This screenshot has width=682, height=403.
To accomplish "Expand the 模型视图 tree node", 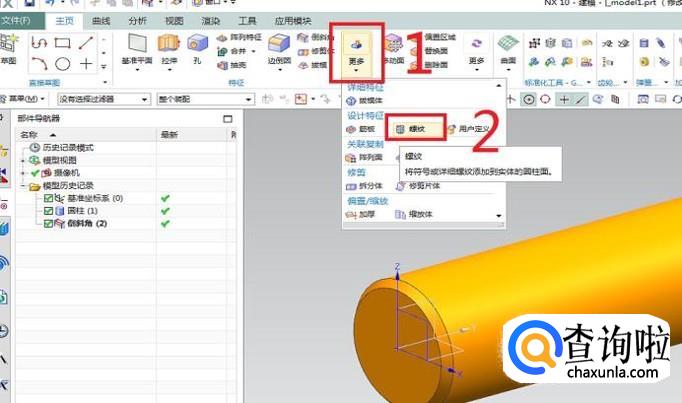I will click(23, 161).
